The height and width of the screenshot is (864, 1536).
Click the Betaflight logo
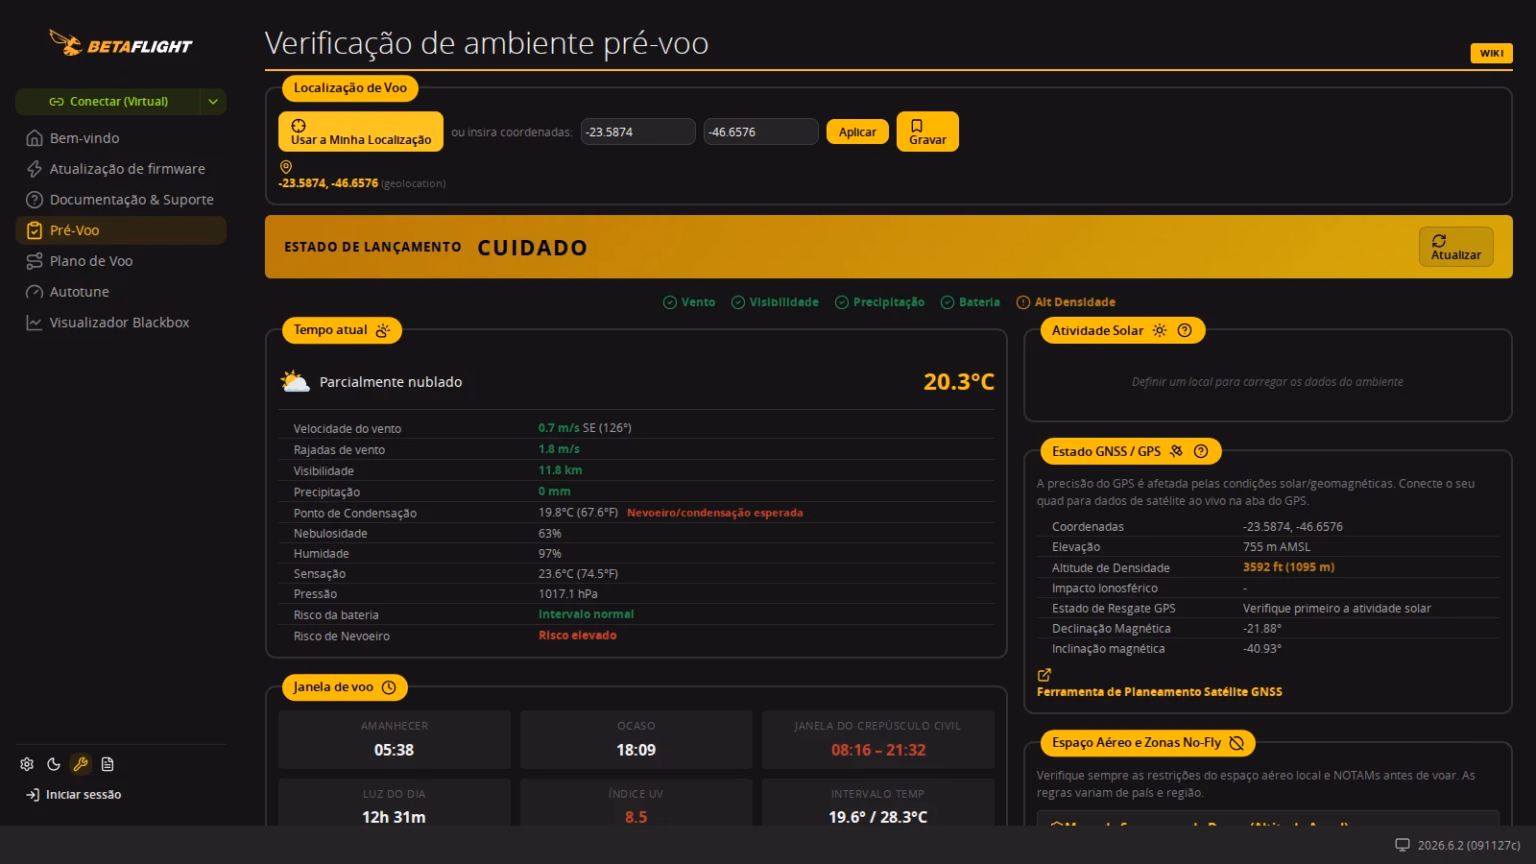pos(121,44)
